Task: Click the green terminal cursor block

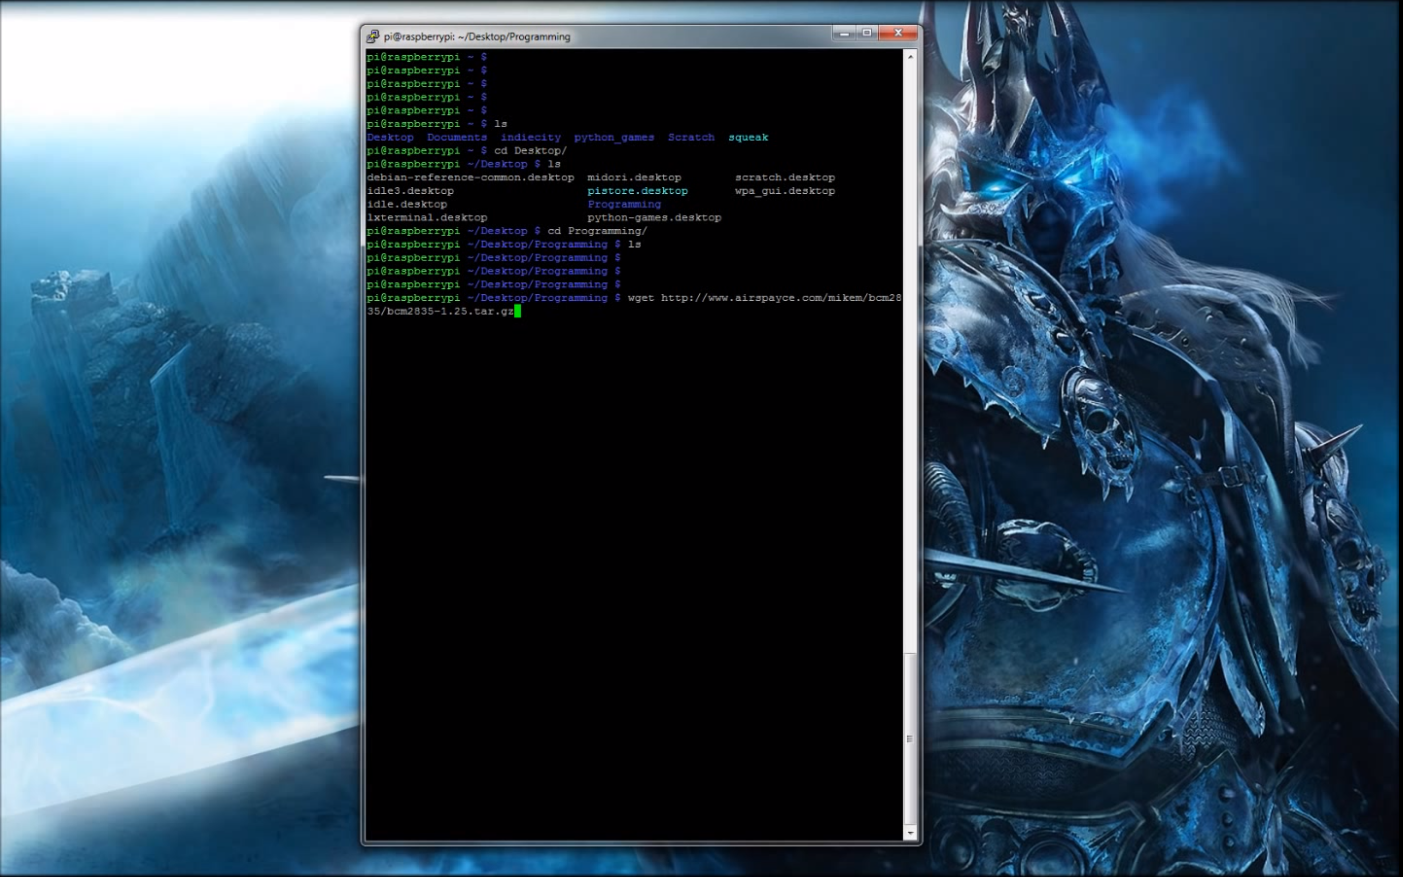Action: pos(517,311)
